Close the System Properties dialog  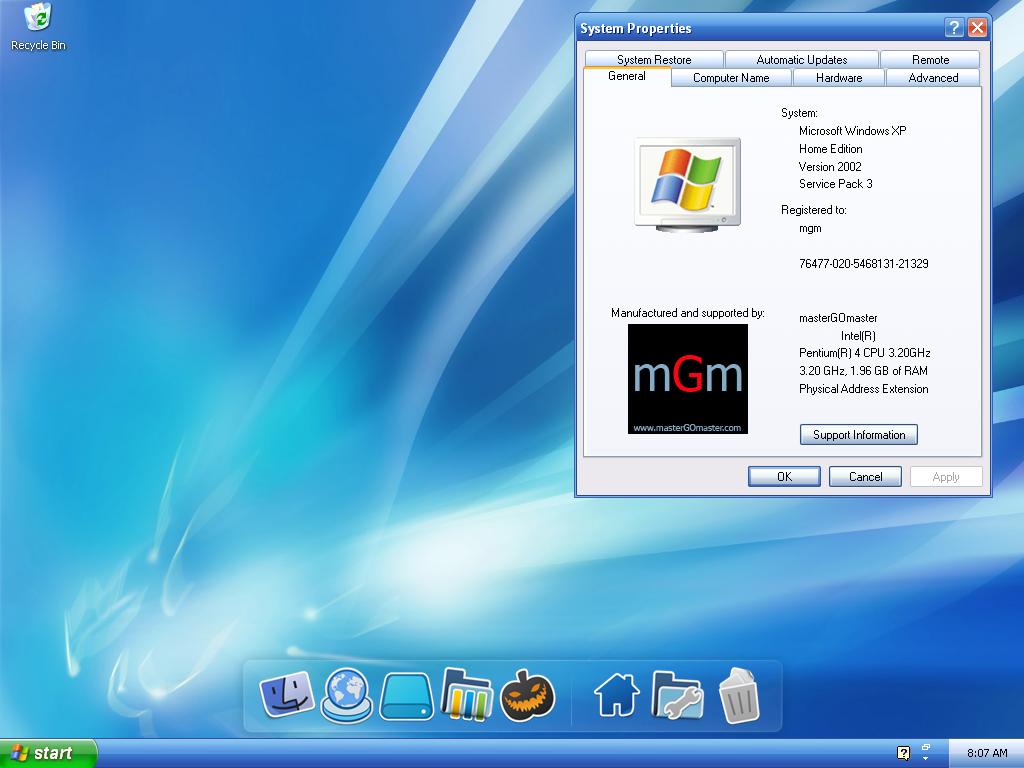pyautogui.click(x=977, y=27)
